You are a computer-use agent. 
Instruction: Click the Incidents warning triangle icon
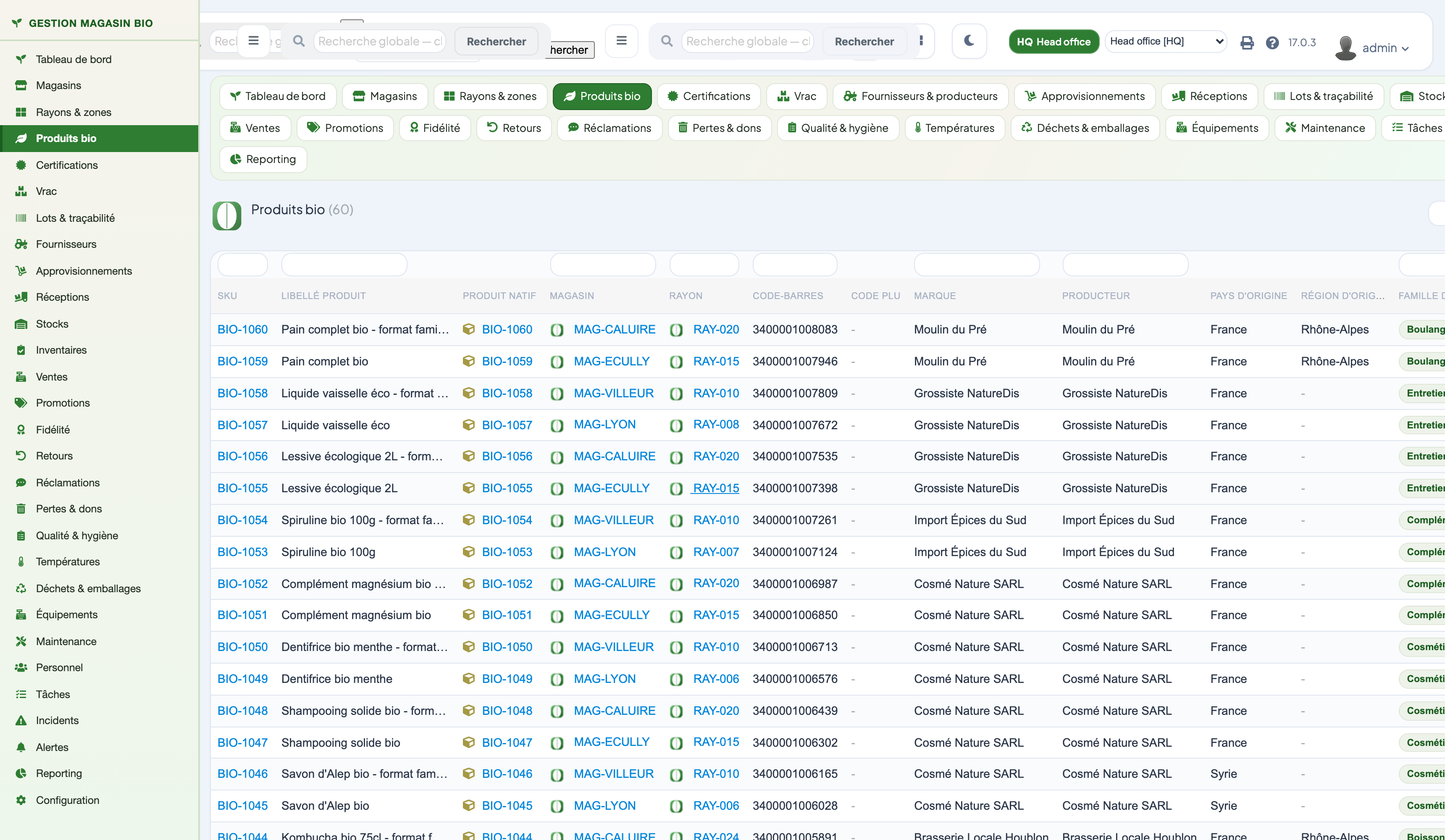click(21, 721)
